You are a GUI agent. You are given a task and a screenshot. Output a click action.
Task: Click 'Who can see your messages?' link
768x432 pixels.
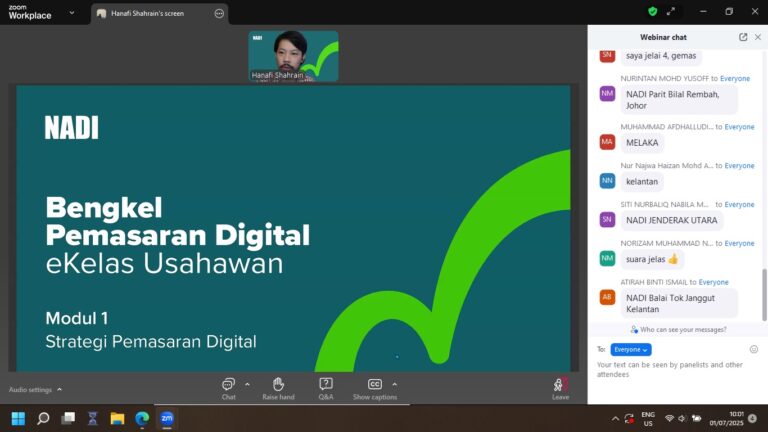coord(678,329)
